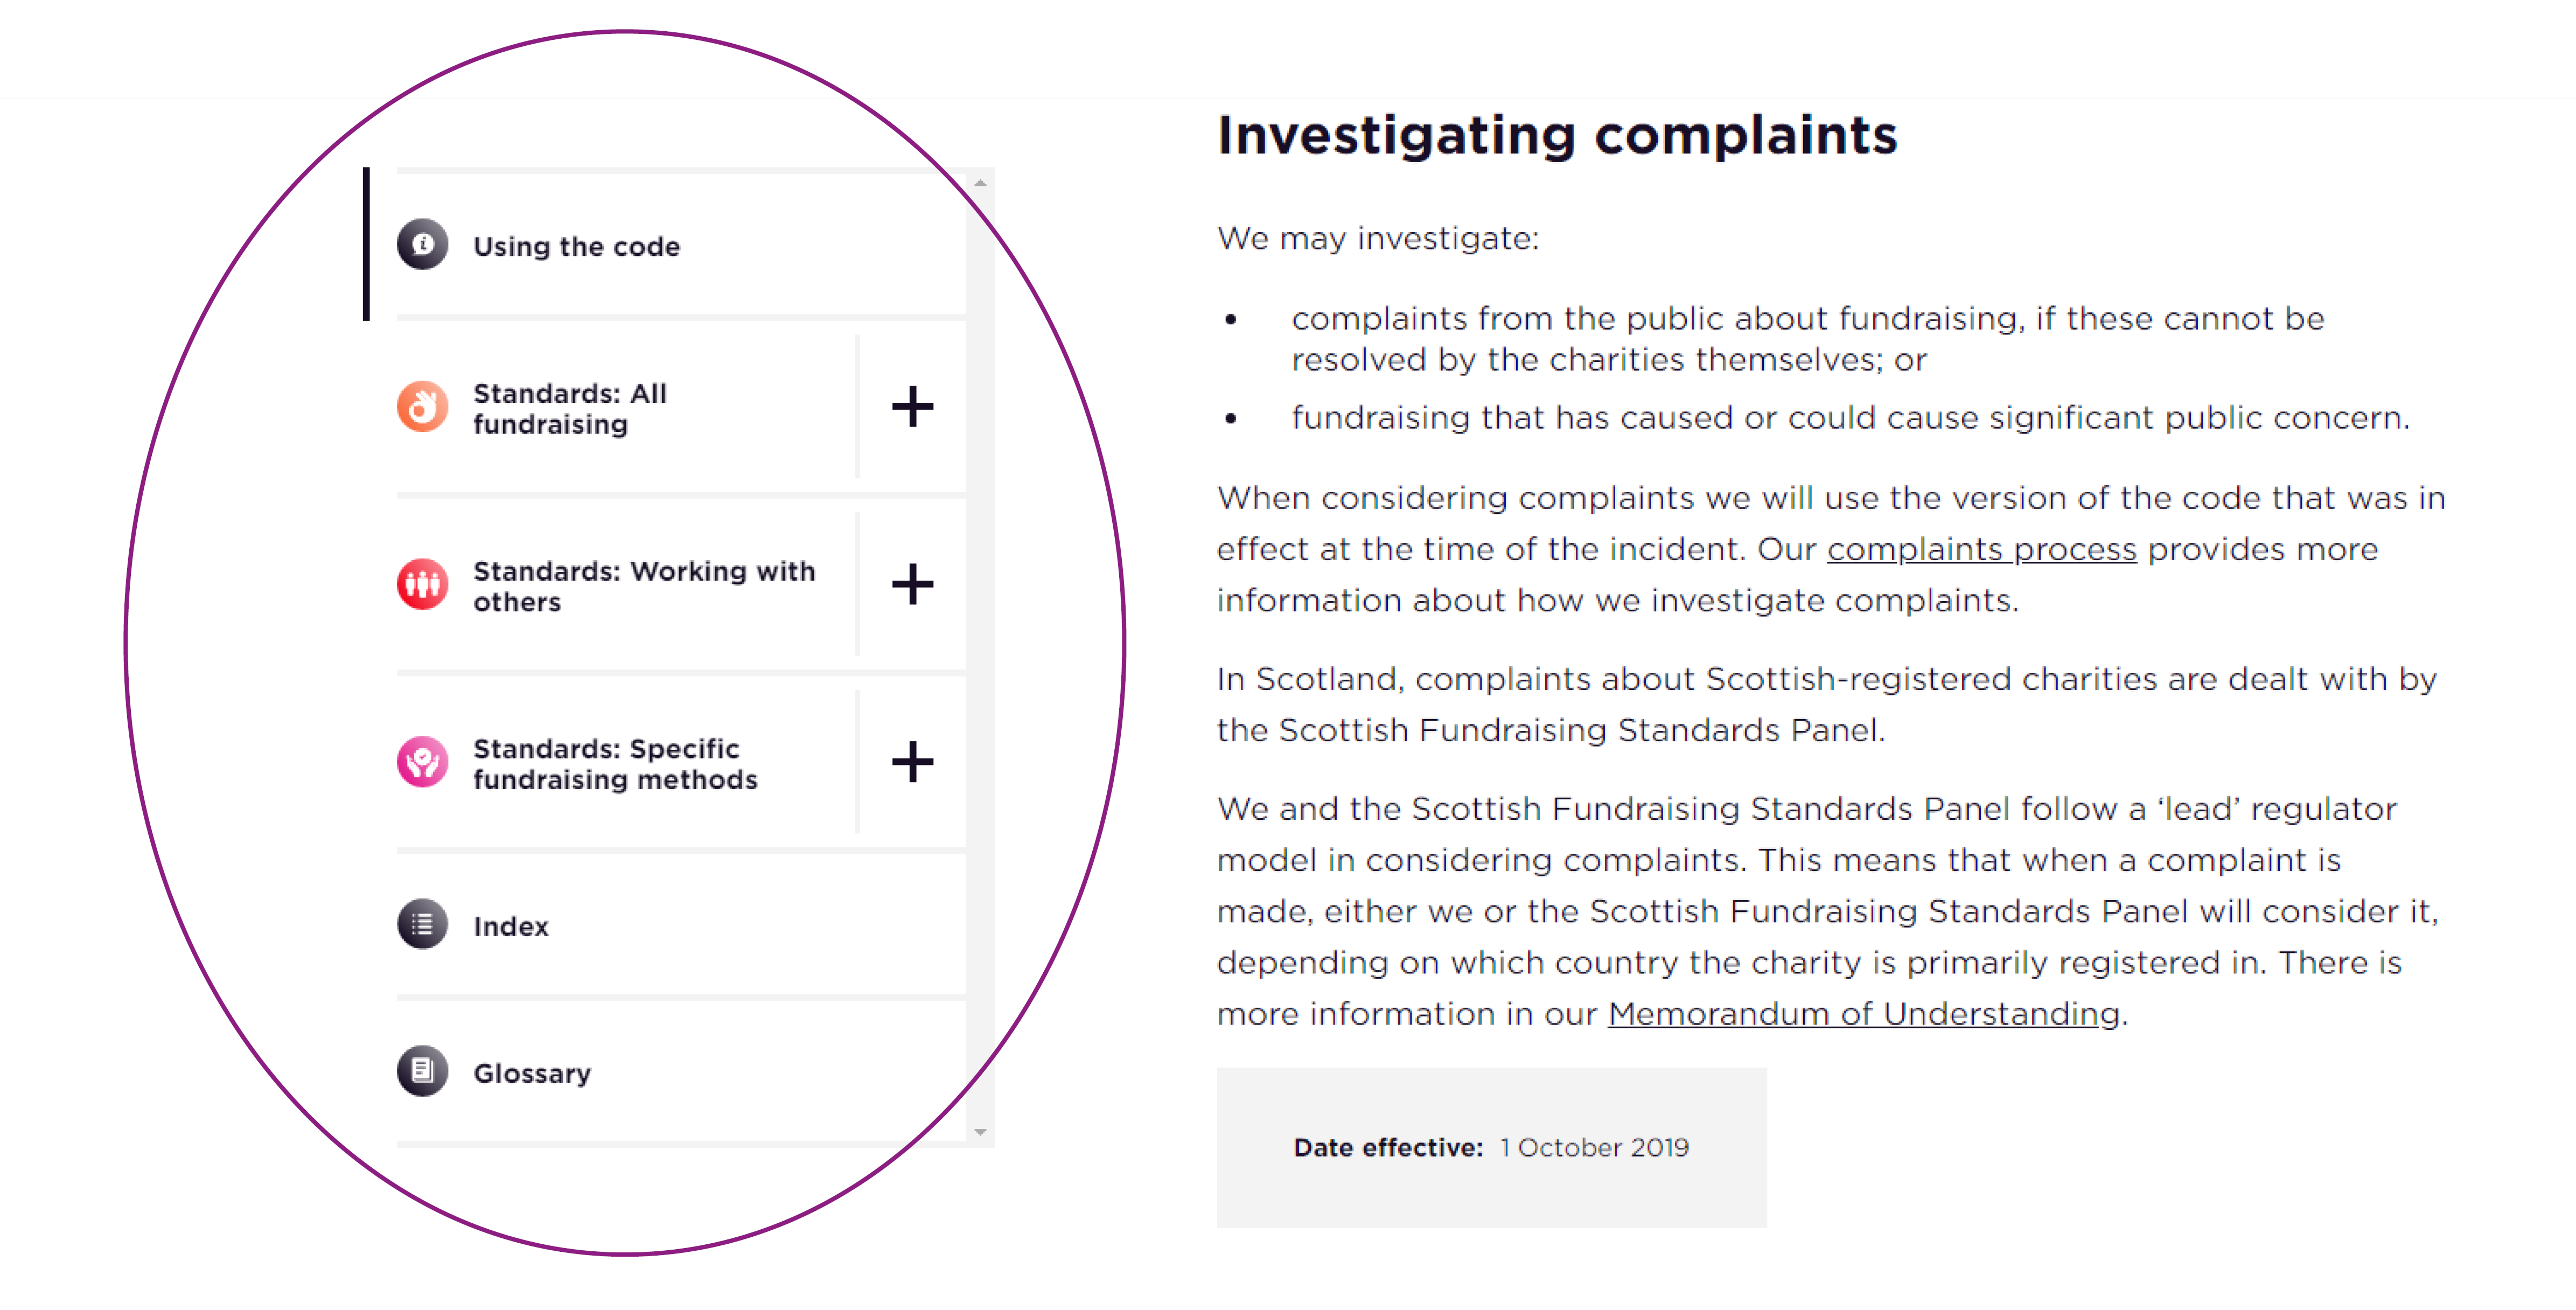
Task: Open the Index menu item
Action: coord(681,925)
